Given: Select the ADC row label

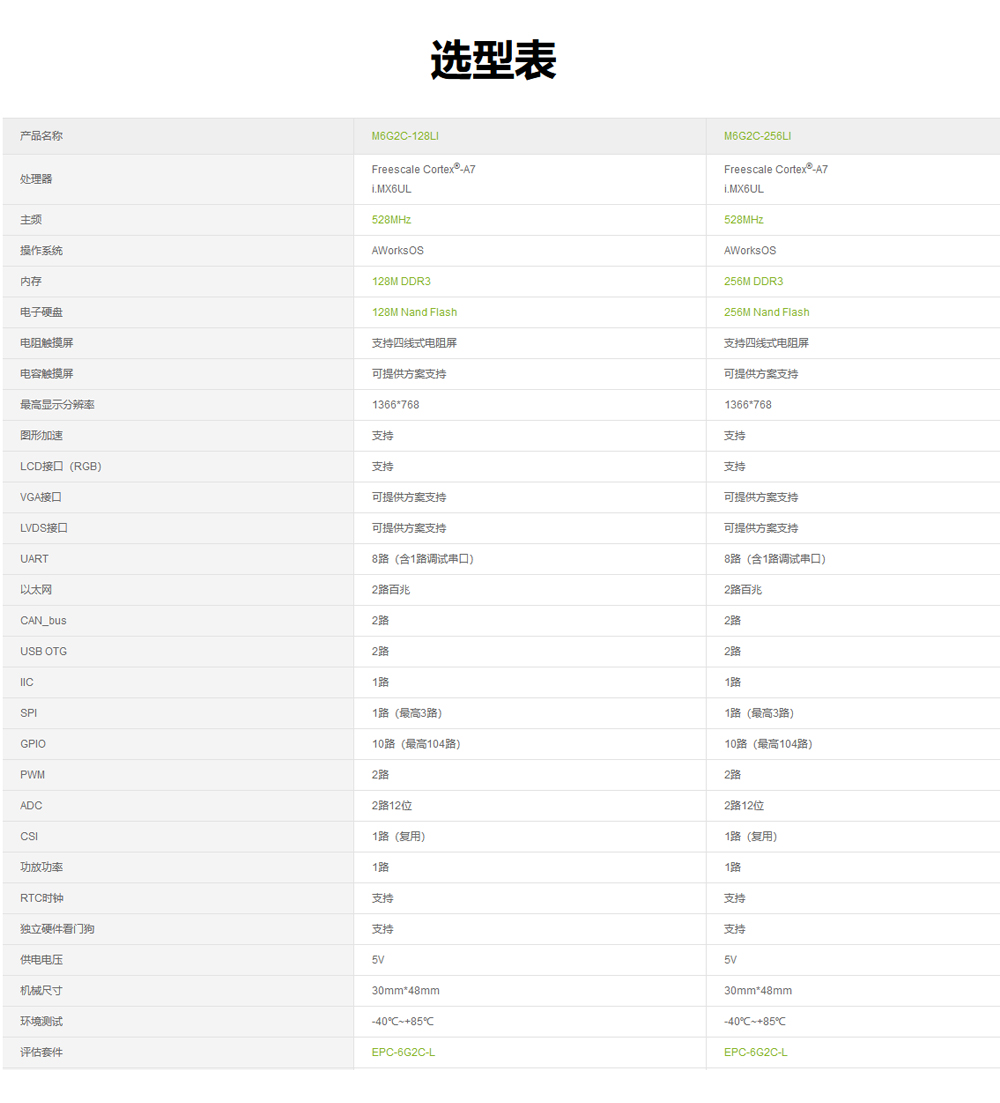Looking at the screenshot, I should [31, 806].
